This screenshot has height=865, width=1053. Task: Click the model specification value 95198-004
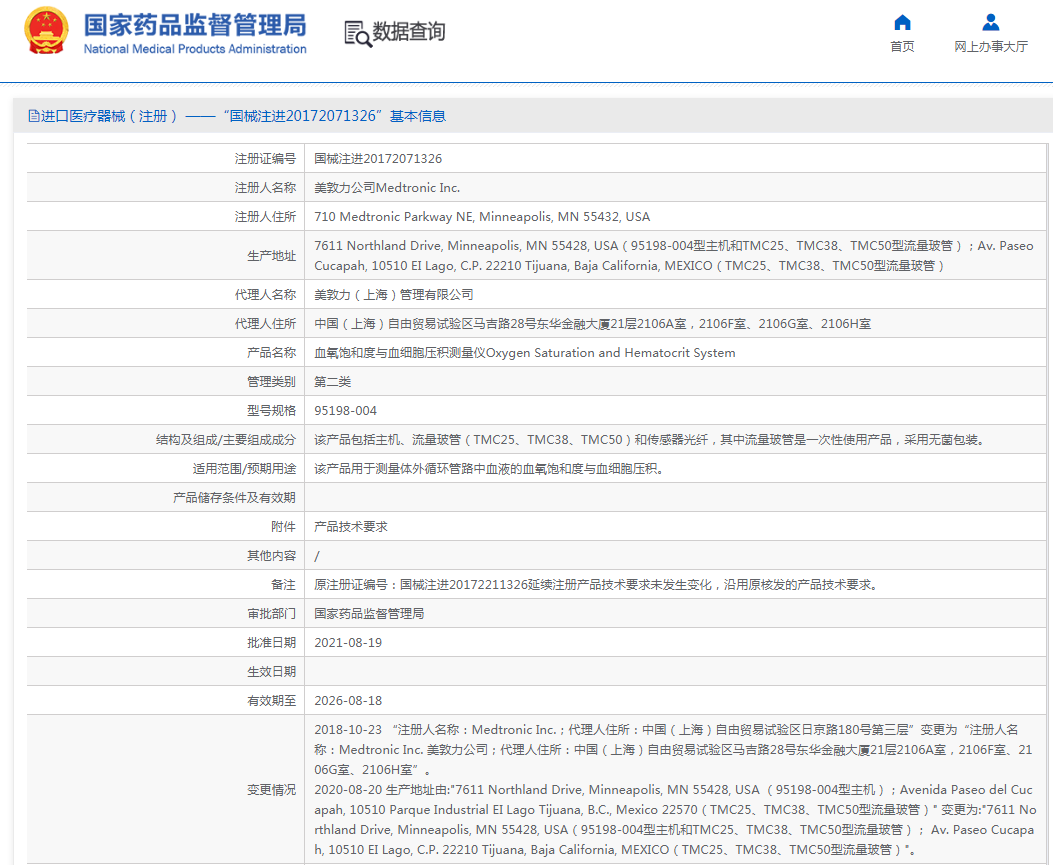pos(346,411)
